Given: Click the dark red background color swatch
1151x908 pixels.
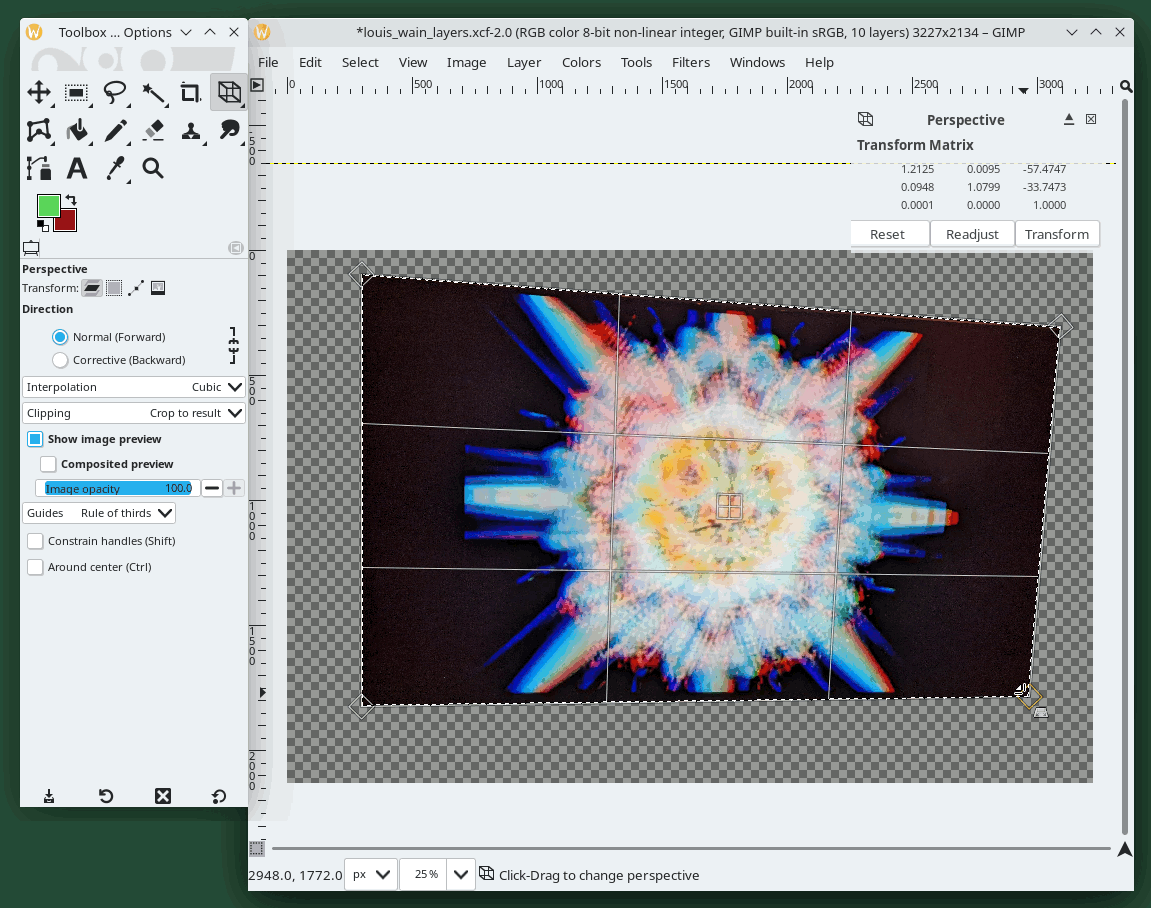Looking at the screenshot, I should point(68,222).
